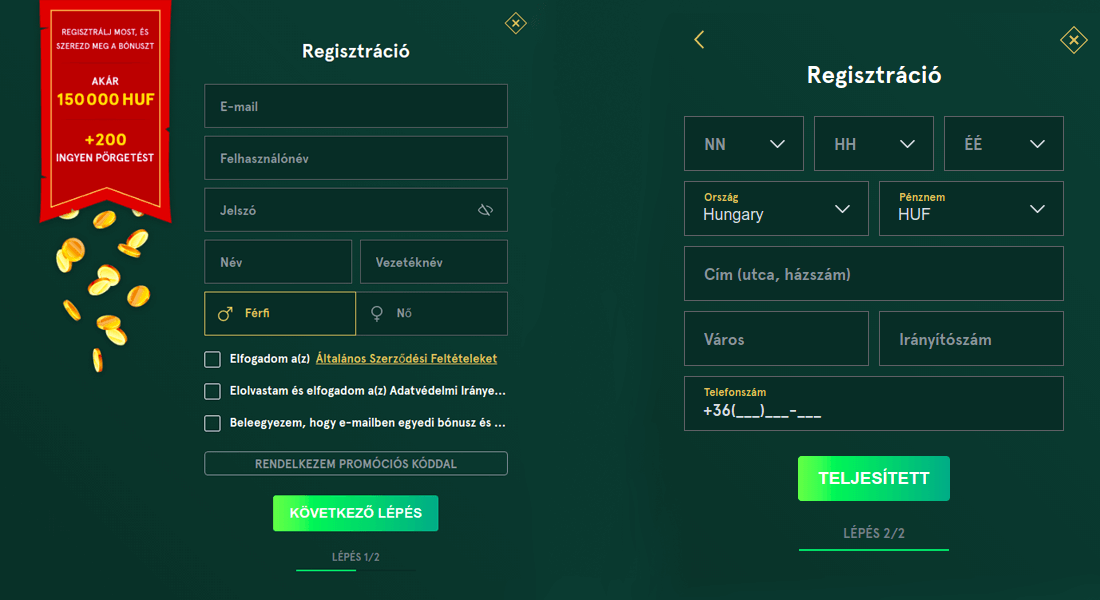Select the LÉPÉS 2/2 step indicator
Viewport: 1100px width, 600px height.
pos(873,533)
